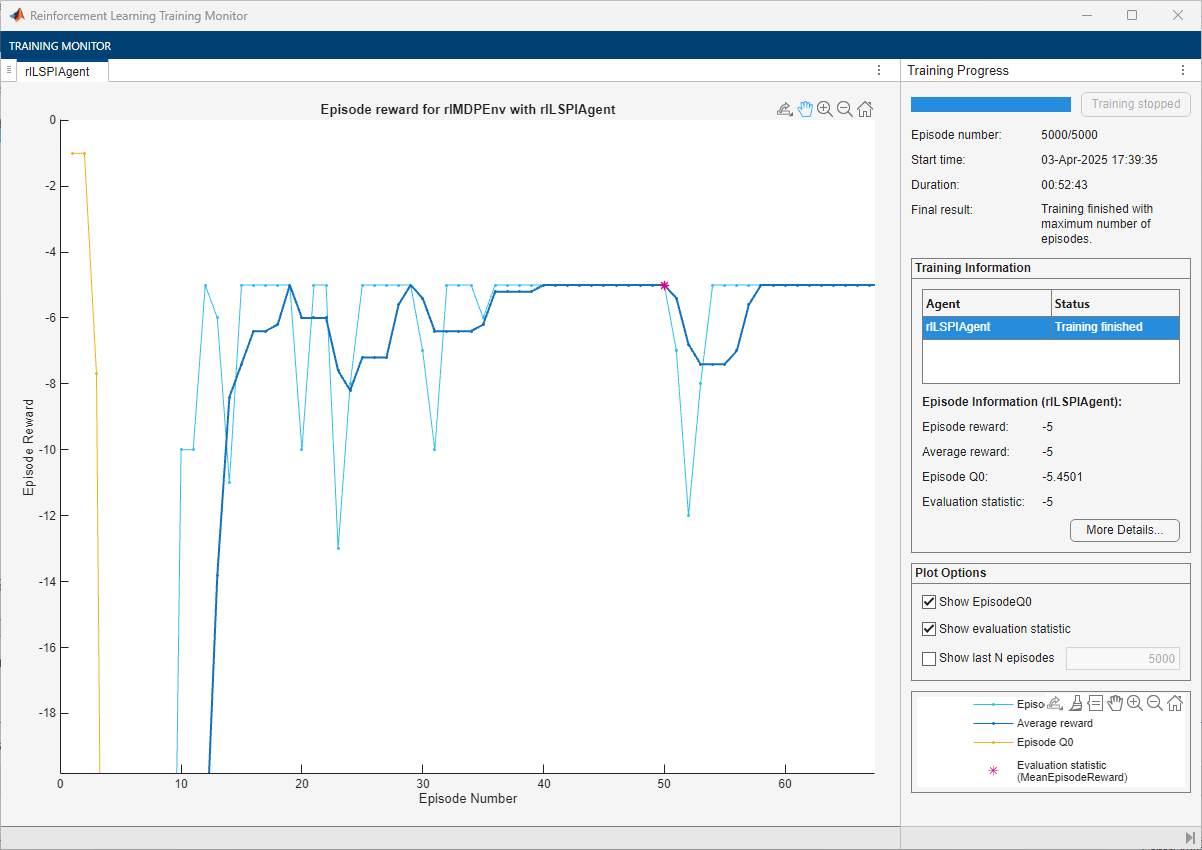Enable Show last N episodes checkbox

(929, 658)
